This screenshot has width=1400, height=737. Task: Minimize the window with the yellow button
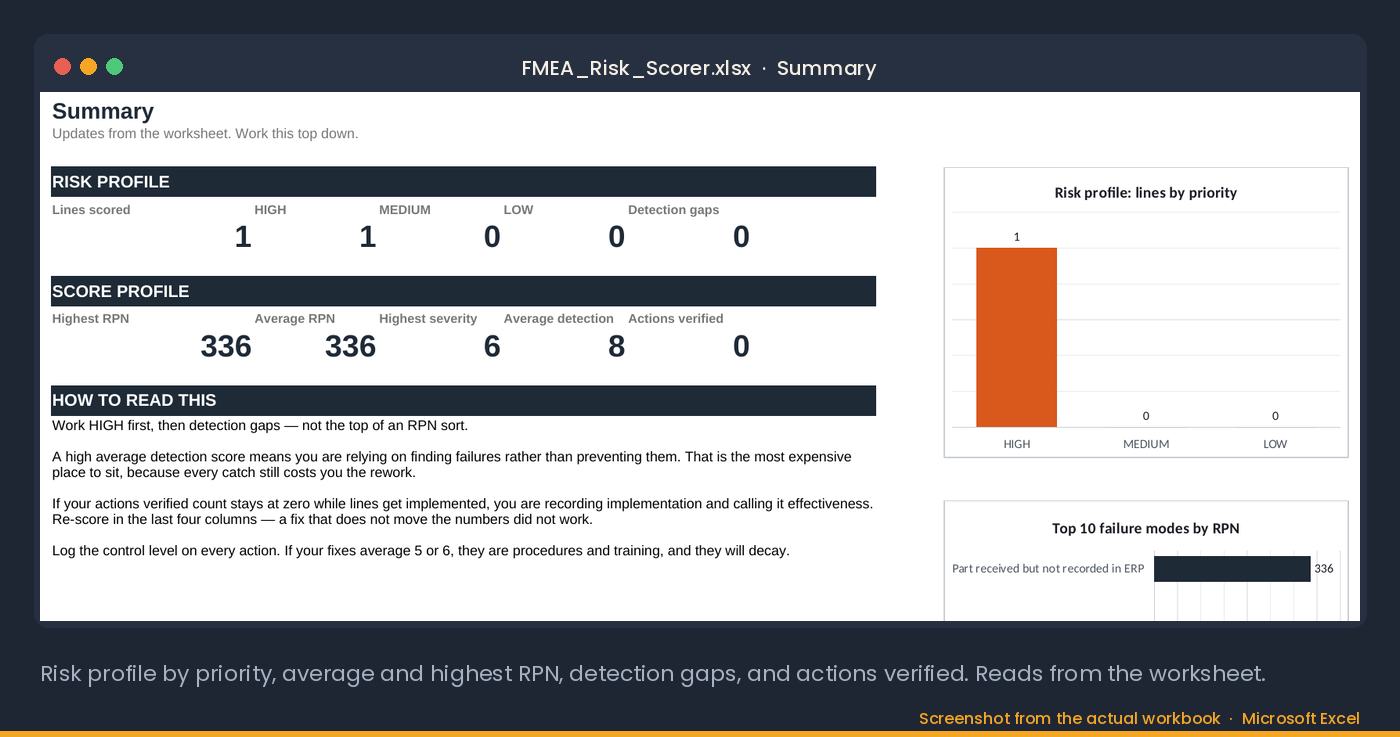(88, 67)
